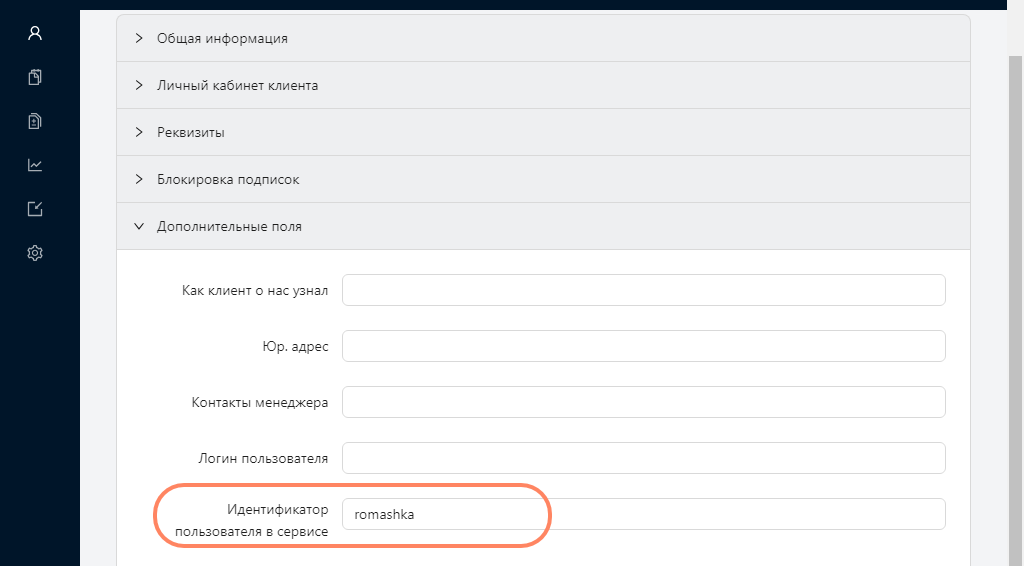Open the Реквизиты section header
This screenshot has height=566, width=1024.
coord(543,133)
